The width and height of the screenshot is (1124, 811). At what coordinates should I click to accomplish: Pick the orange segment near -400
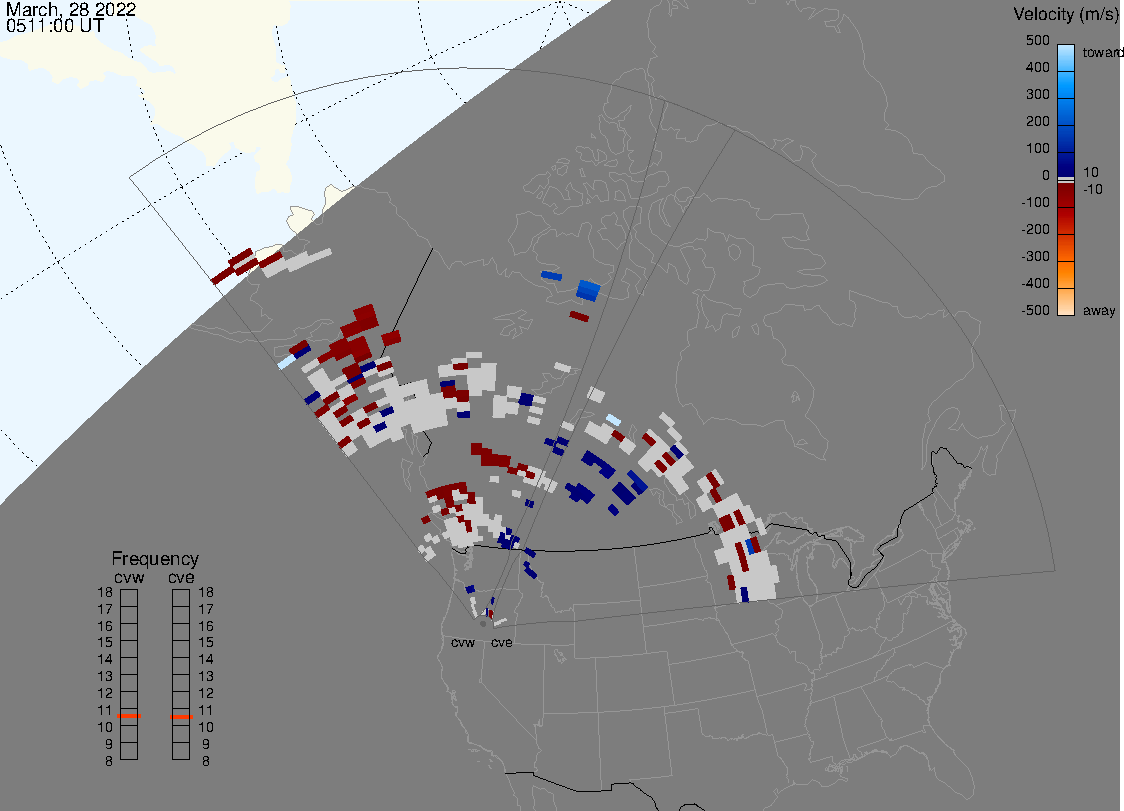[x=1066, y=274]
